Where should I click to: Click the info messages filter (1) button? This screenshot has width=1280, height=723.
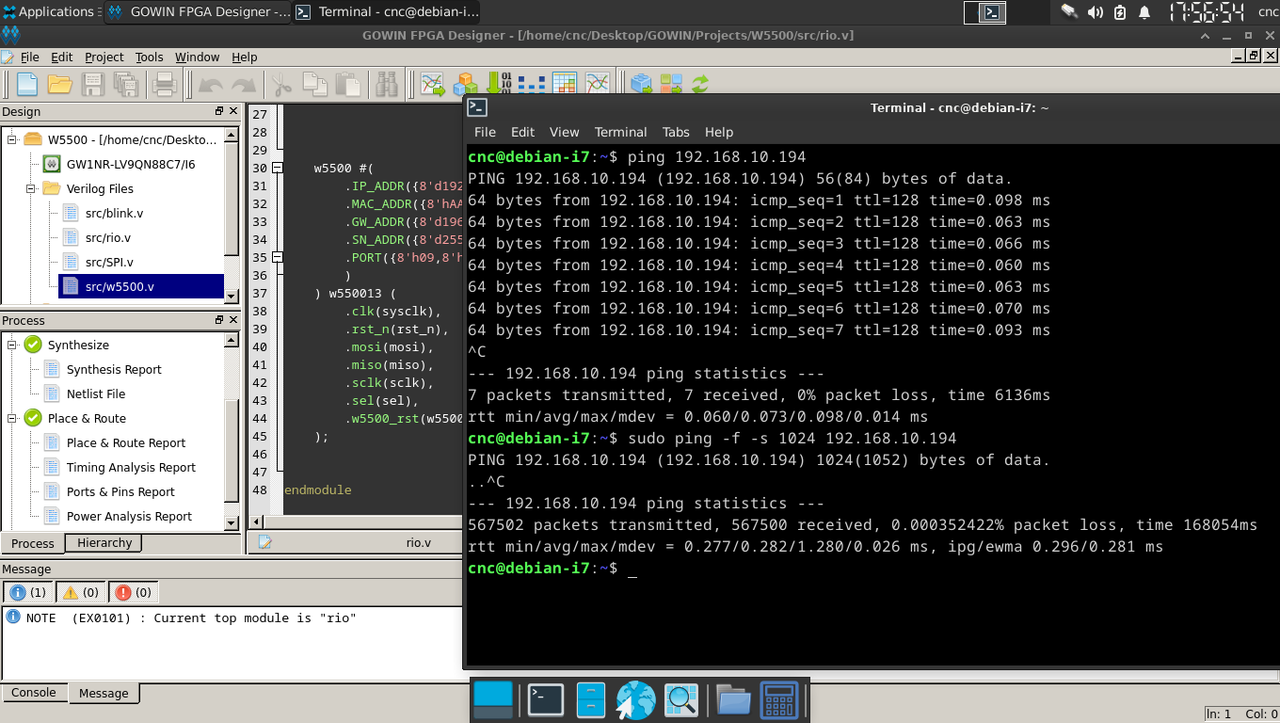[26, 592]
